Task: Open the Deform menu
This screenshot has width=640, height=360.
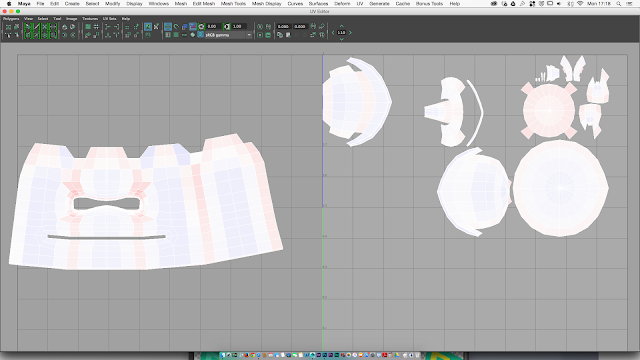Action: 342,4
